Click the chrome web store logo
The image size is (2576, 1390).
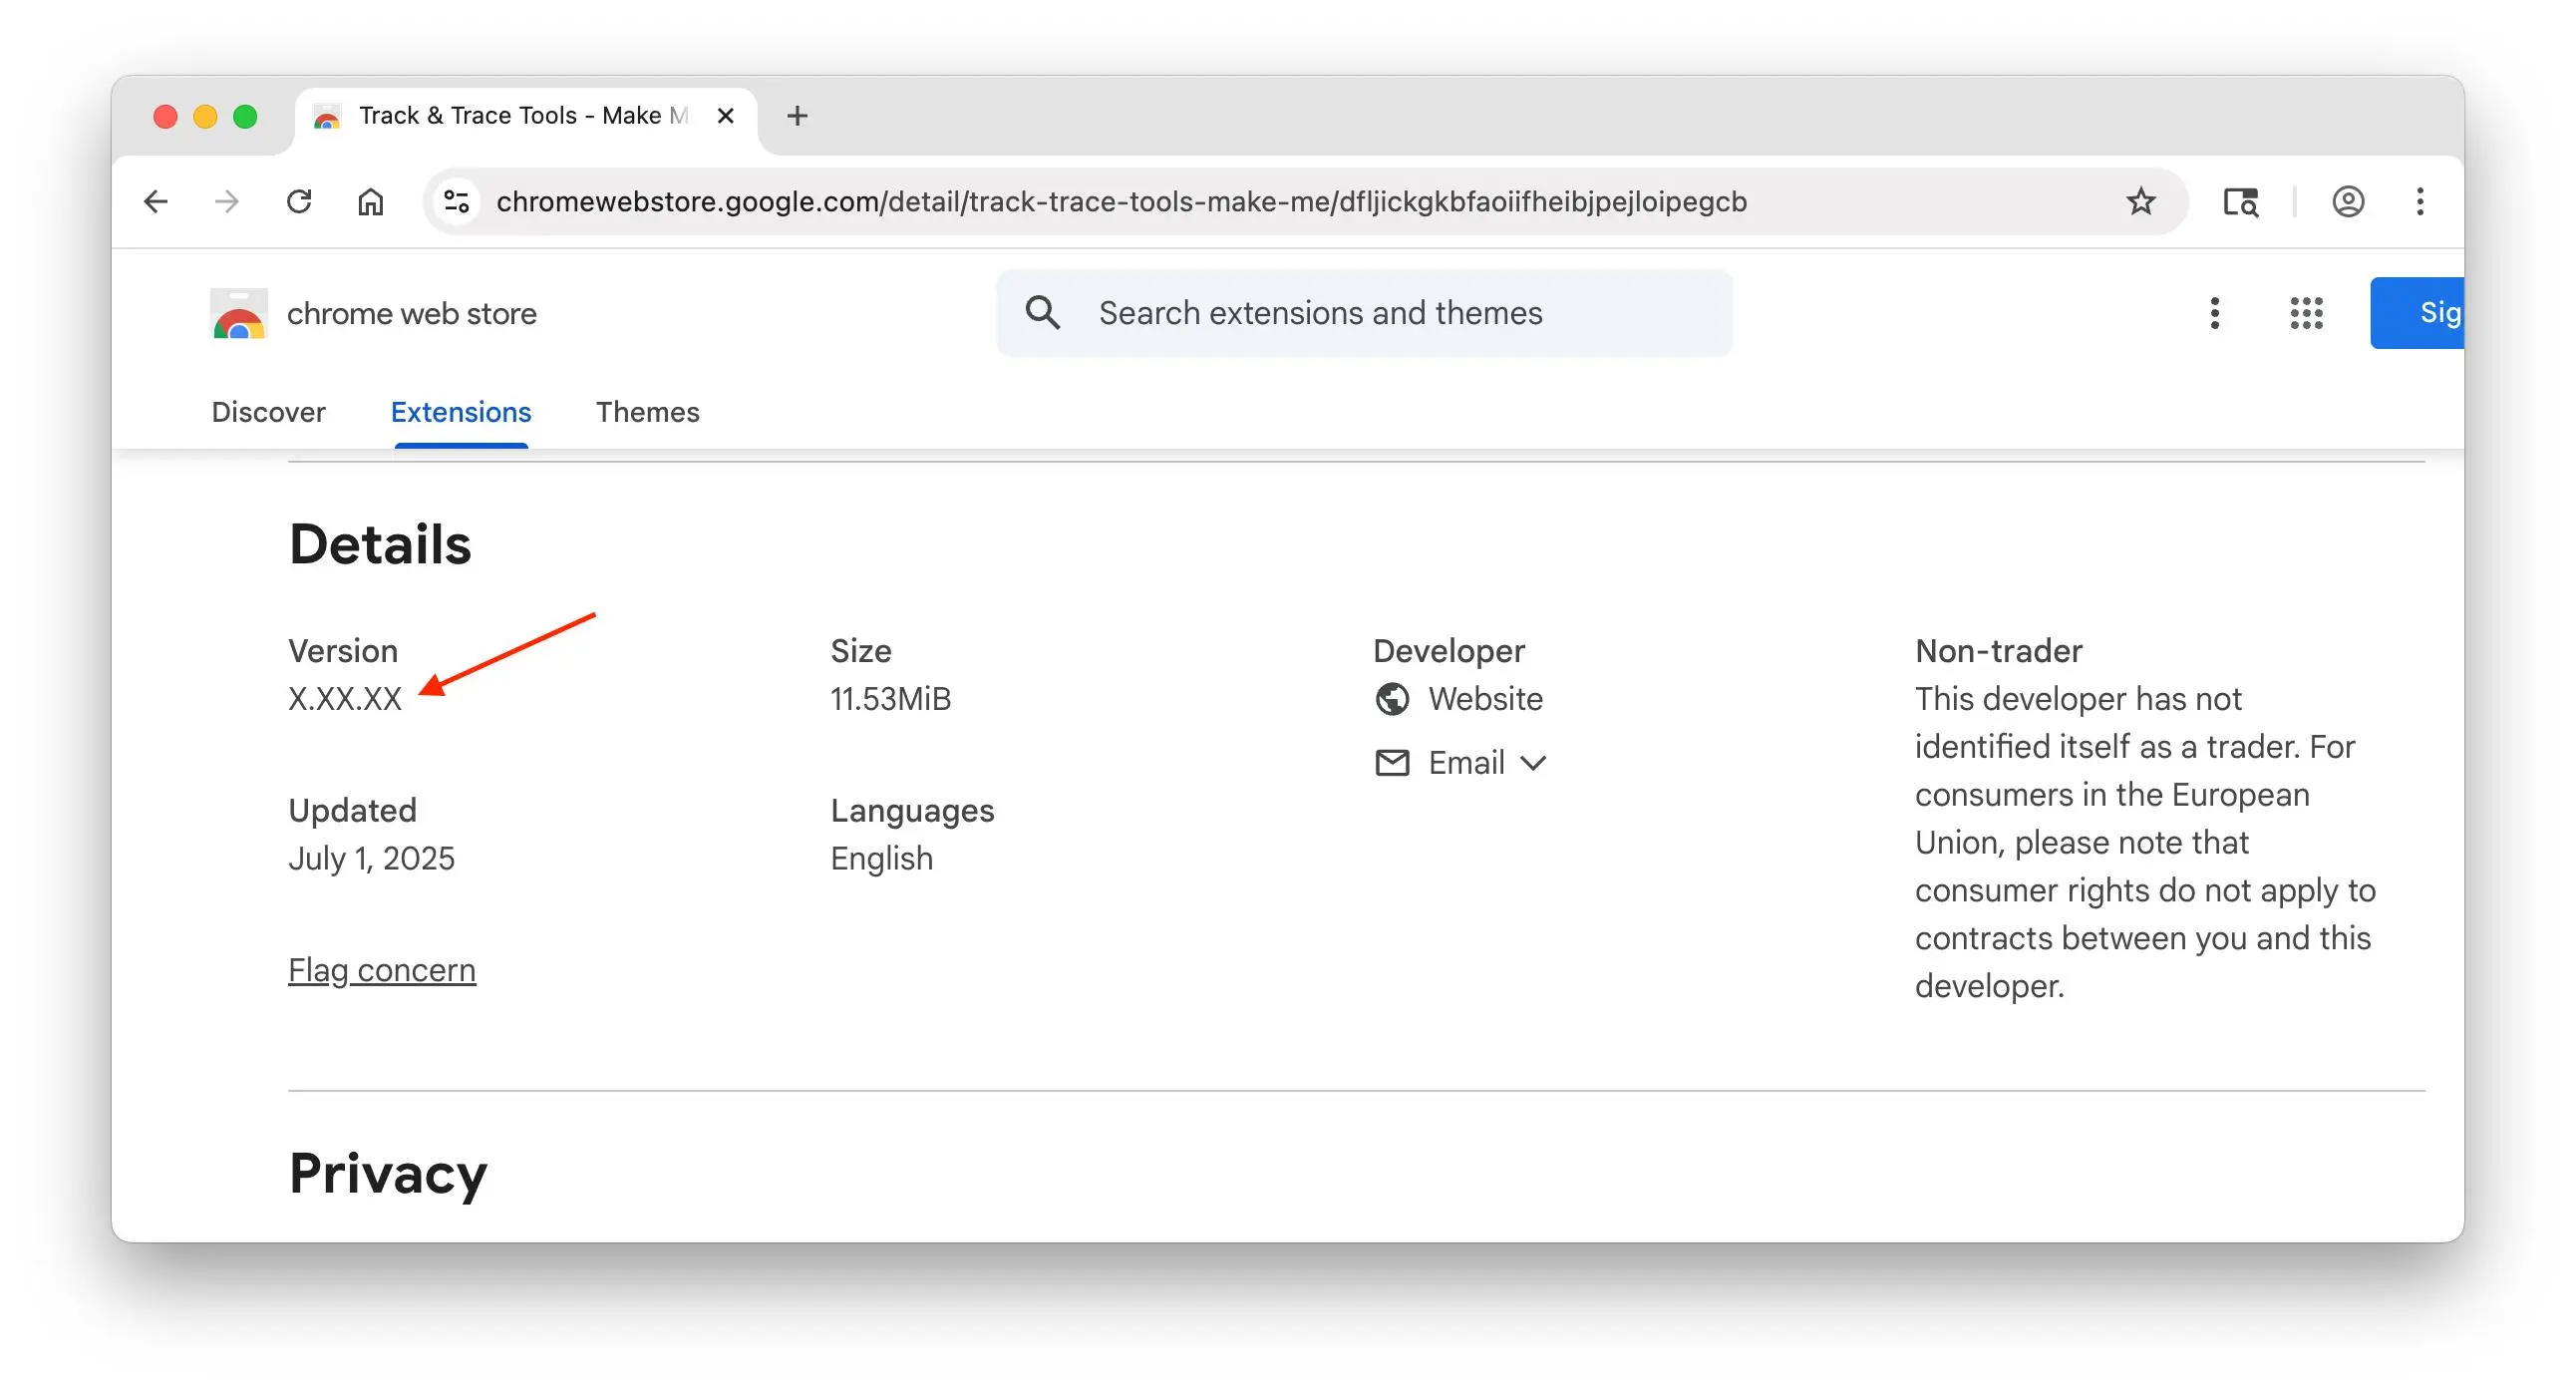[239, 314]
